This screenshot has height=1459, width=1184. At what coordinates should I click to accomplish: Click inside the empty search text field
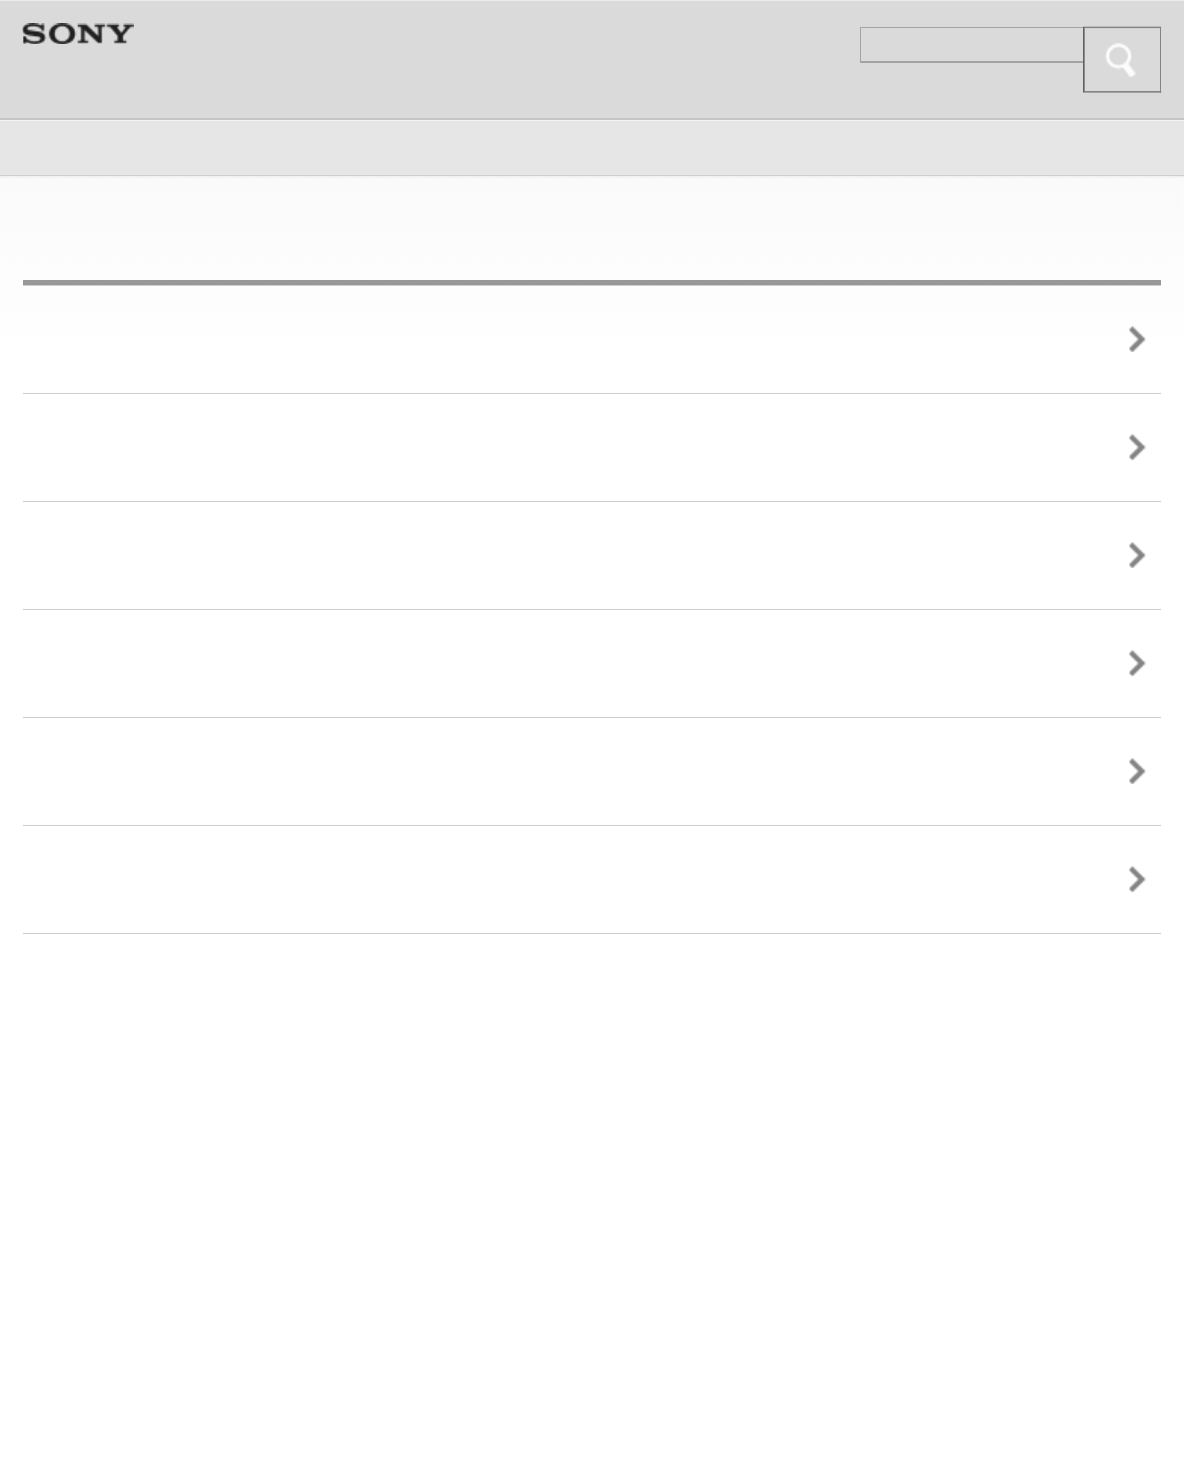click(970, 45)
